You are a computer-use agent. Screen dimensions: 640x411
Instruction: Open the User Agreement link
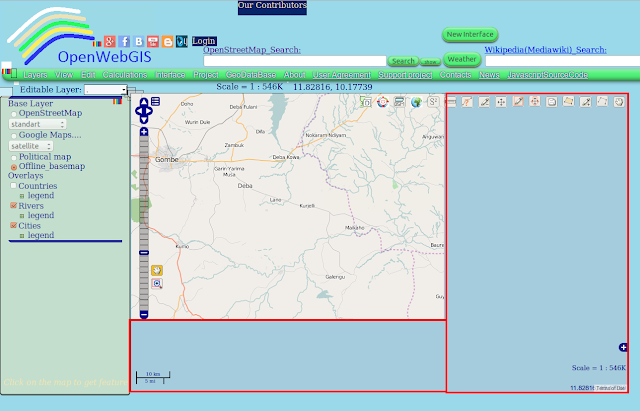pos(342,75)
